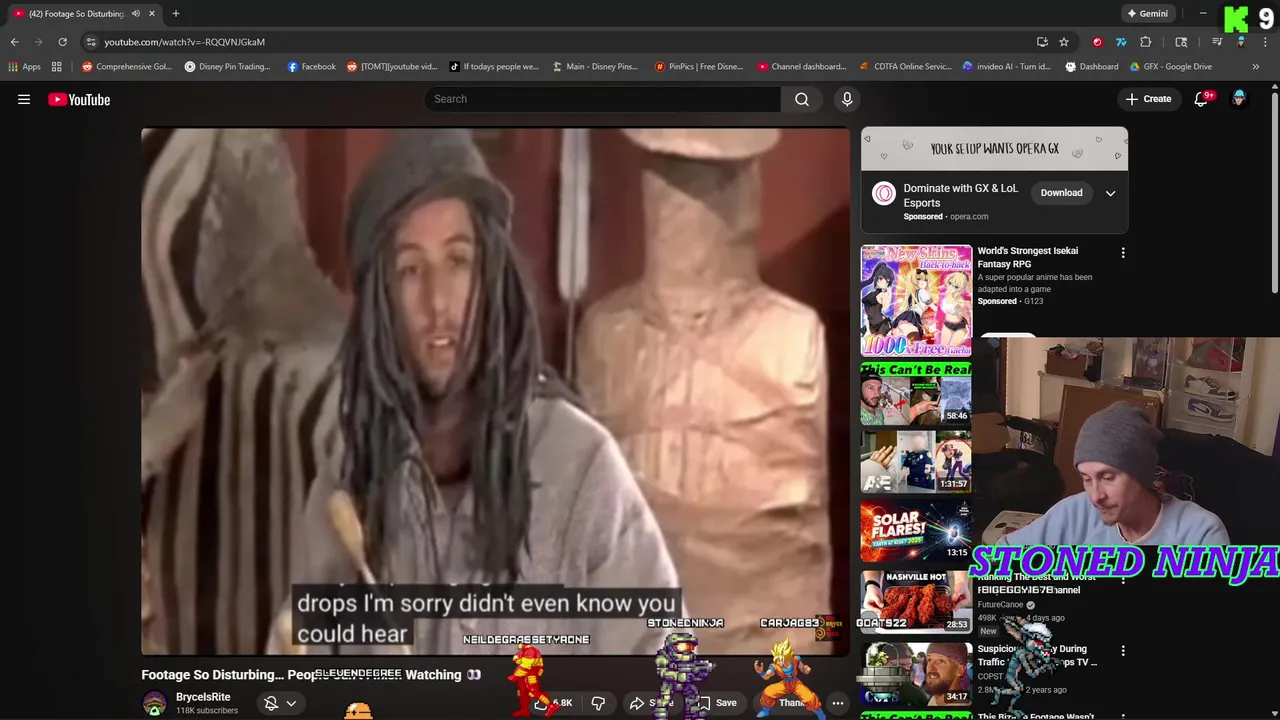The height and width of the screenshot is (720, 1280).
Task: Open the 'This Can't Be Real' thumbnail
Action: (916, 394)
